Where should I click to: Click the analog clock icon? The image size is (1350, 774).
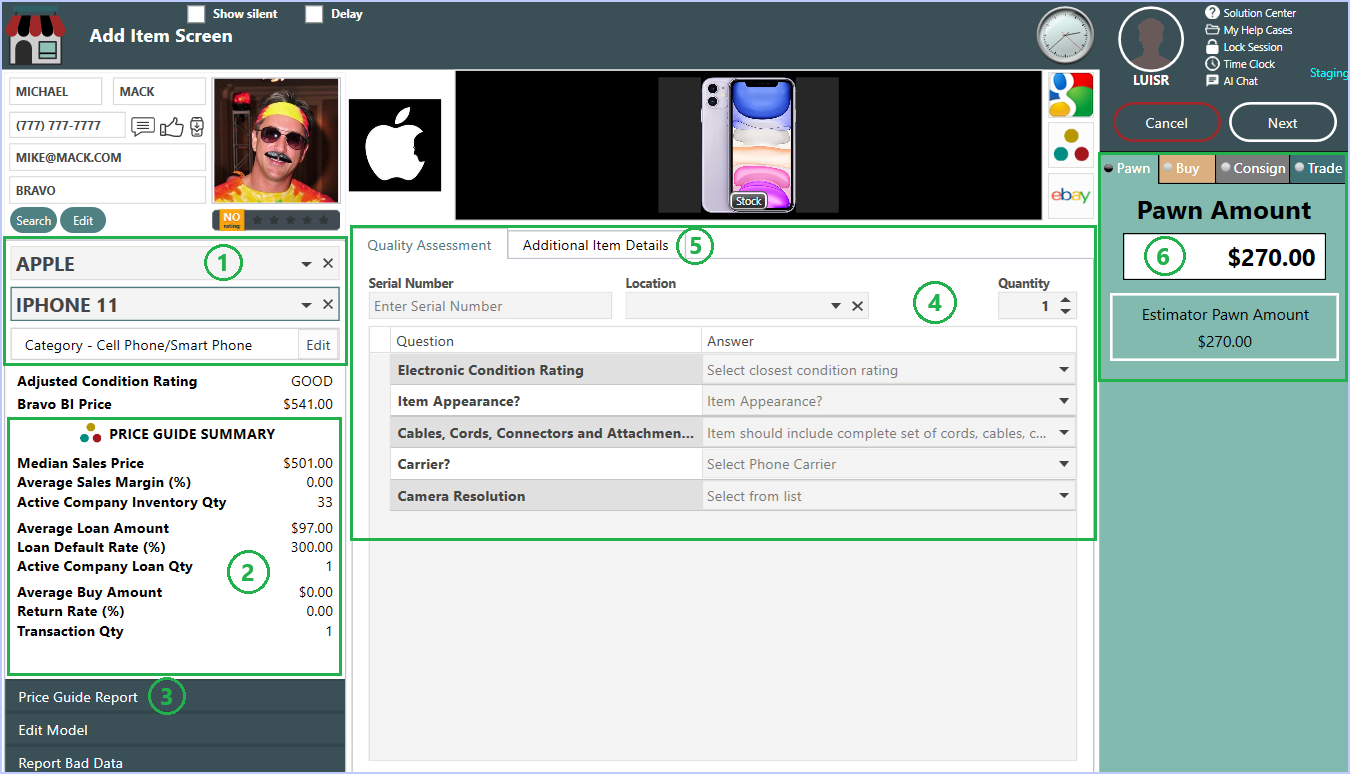tap(1065, 36)
